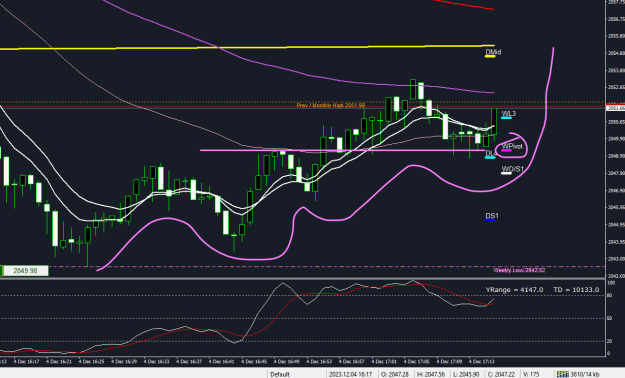The height and width of the screenshot is (378, 625).
Task: Click the Weekly Low 2042.52 label
Action: [x=519, y=270]
